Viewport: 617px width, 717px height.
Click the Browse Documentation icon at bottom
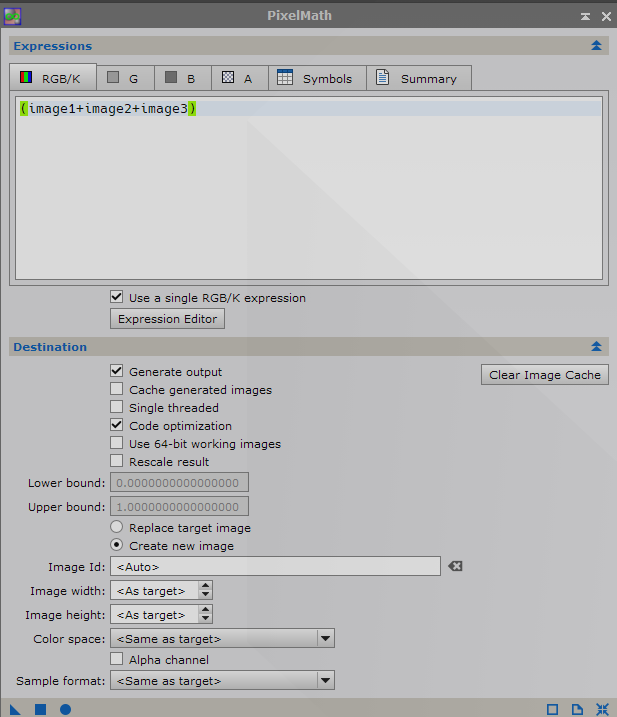pyautogui.click(x=577, y=709)
